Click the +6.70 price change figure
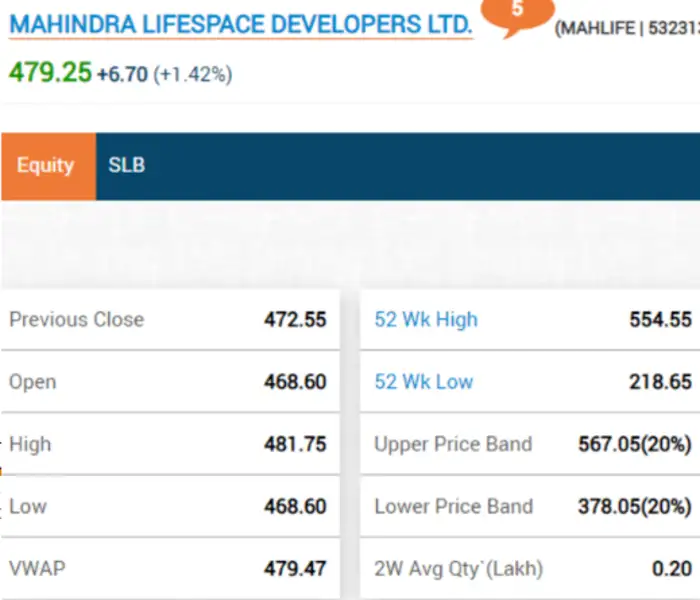Viewport: 700px width, 600px height. pos(122,74)
